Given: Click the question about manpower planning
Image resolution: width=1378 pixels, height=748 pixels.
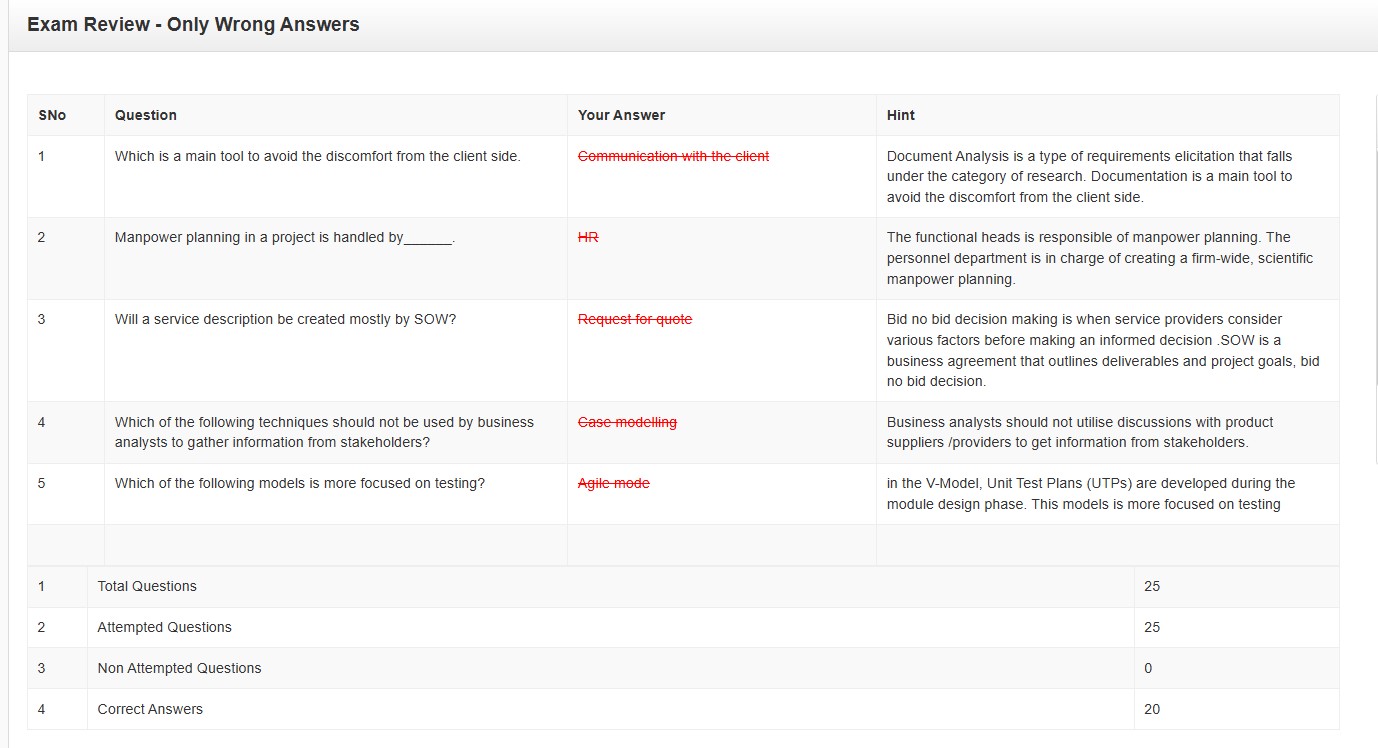Looking at the screenshot, I should pyautogui.click(x=285, y=237).
